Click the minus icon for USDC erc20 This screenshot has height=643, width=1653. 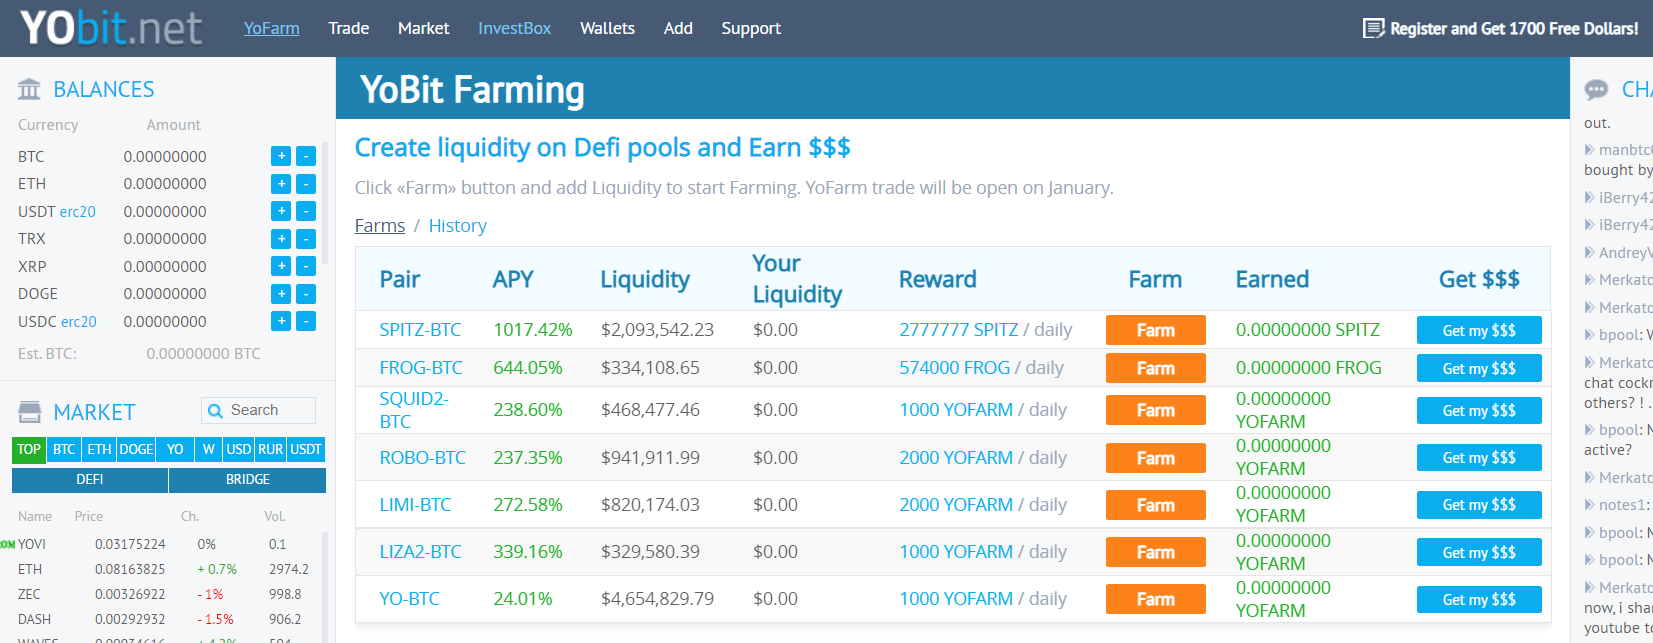tap(306, 321)
